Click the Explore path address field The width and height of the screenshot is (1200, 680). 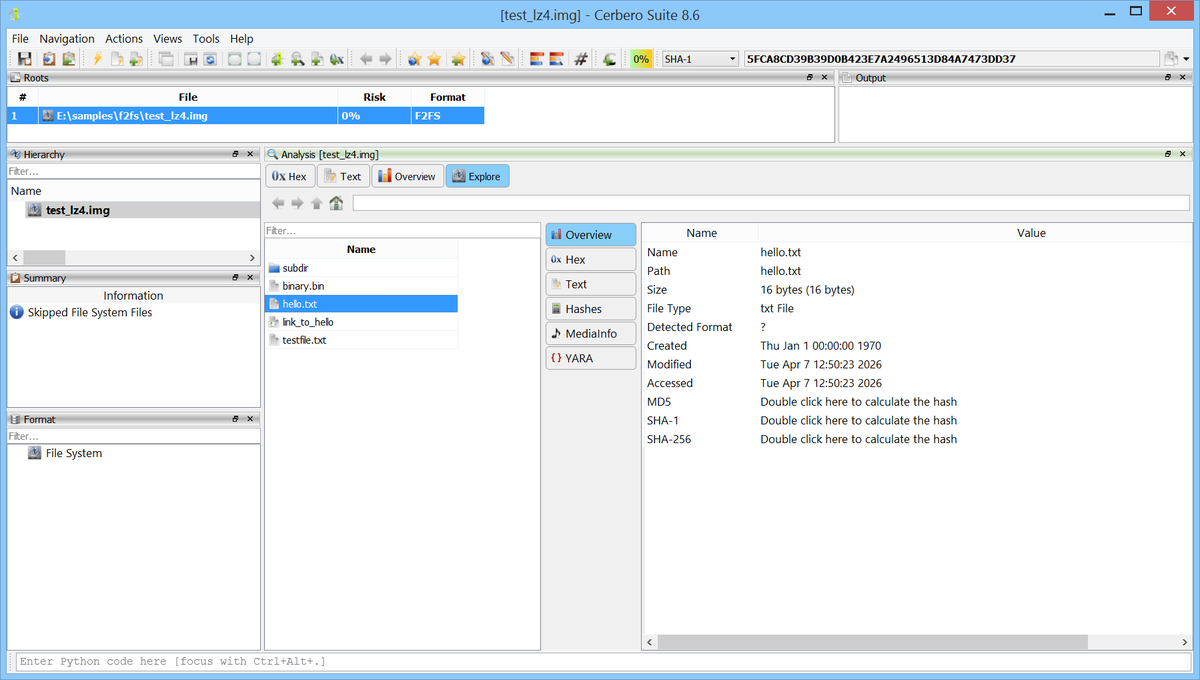pyautogui.click(x=771, y=203)
